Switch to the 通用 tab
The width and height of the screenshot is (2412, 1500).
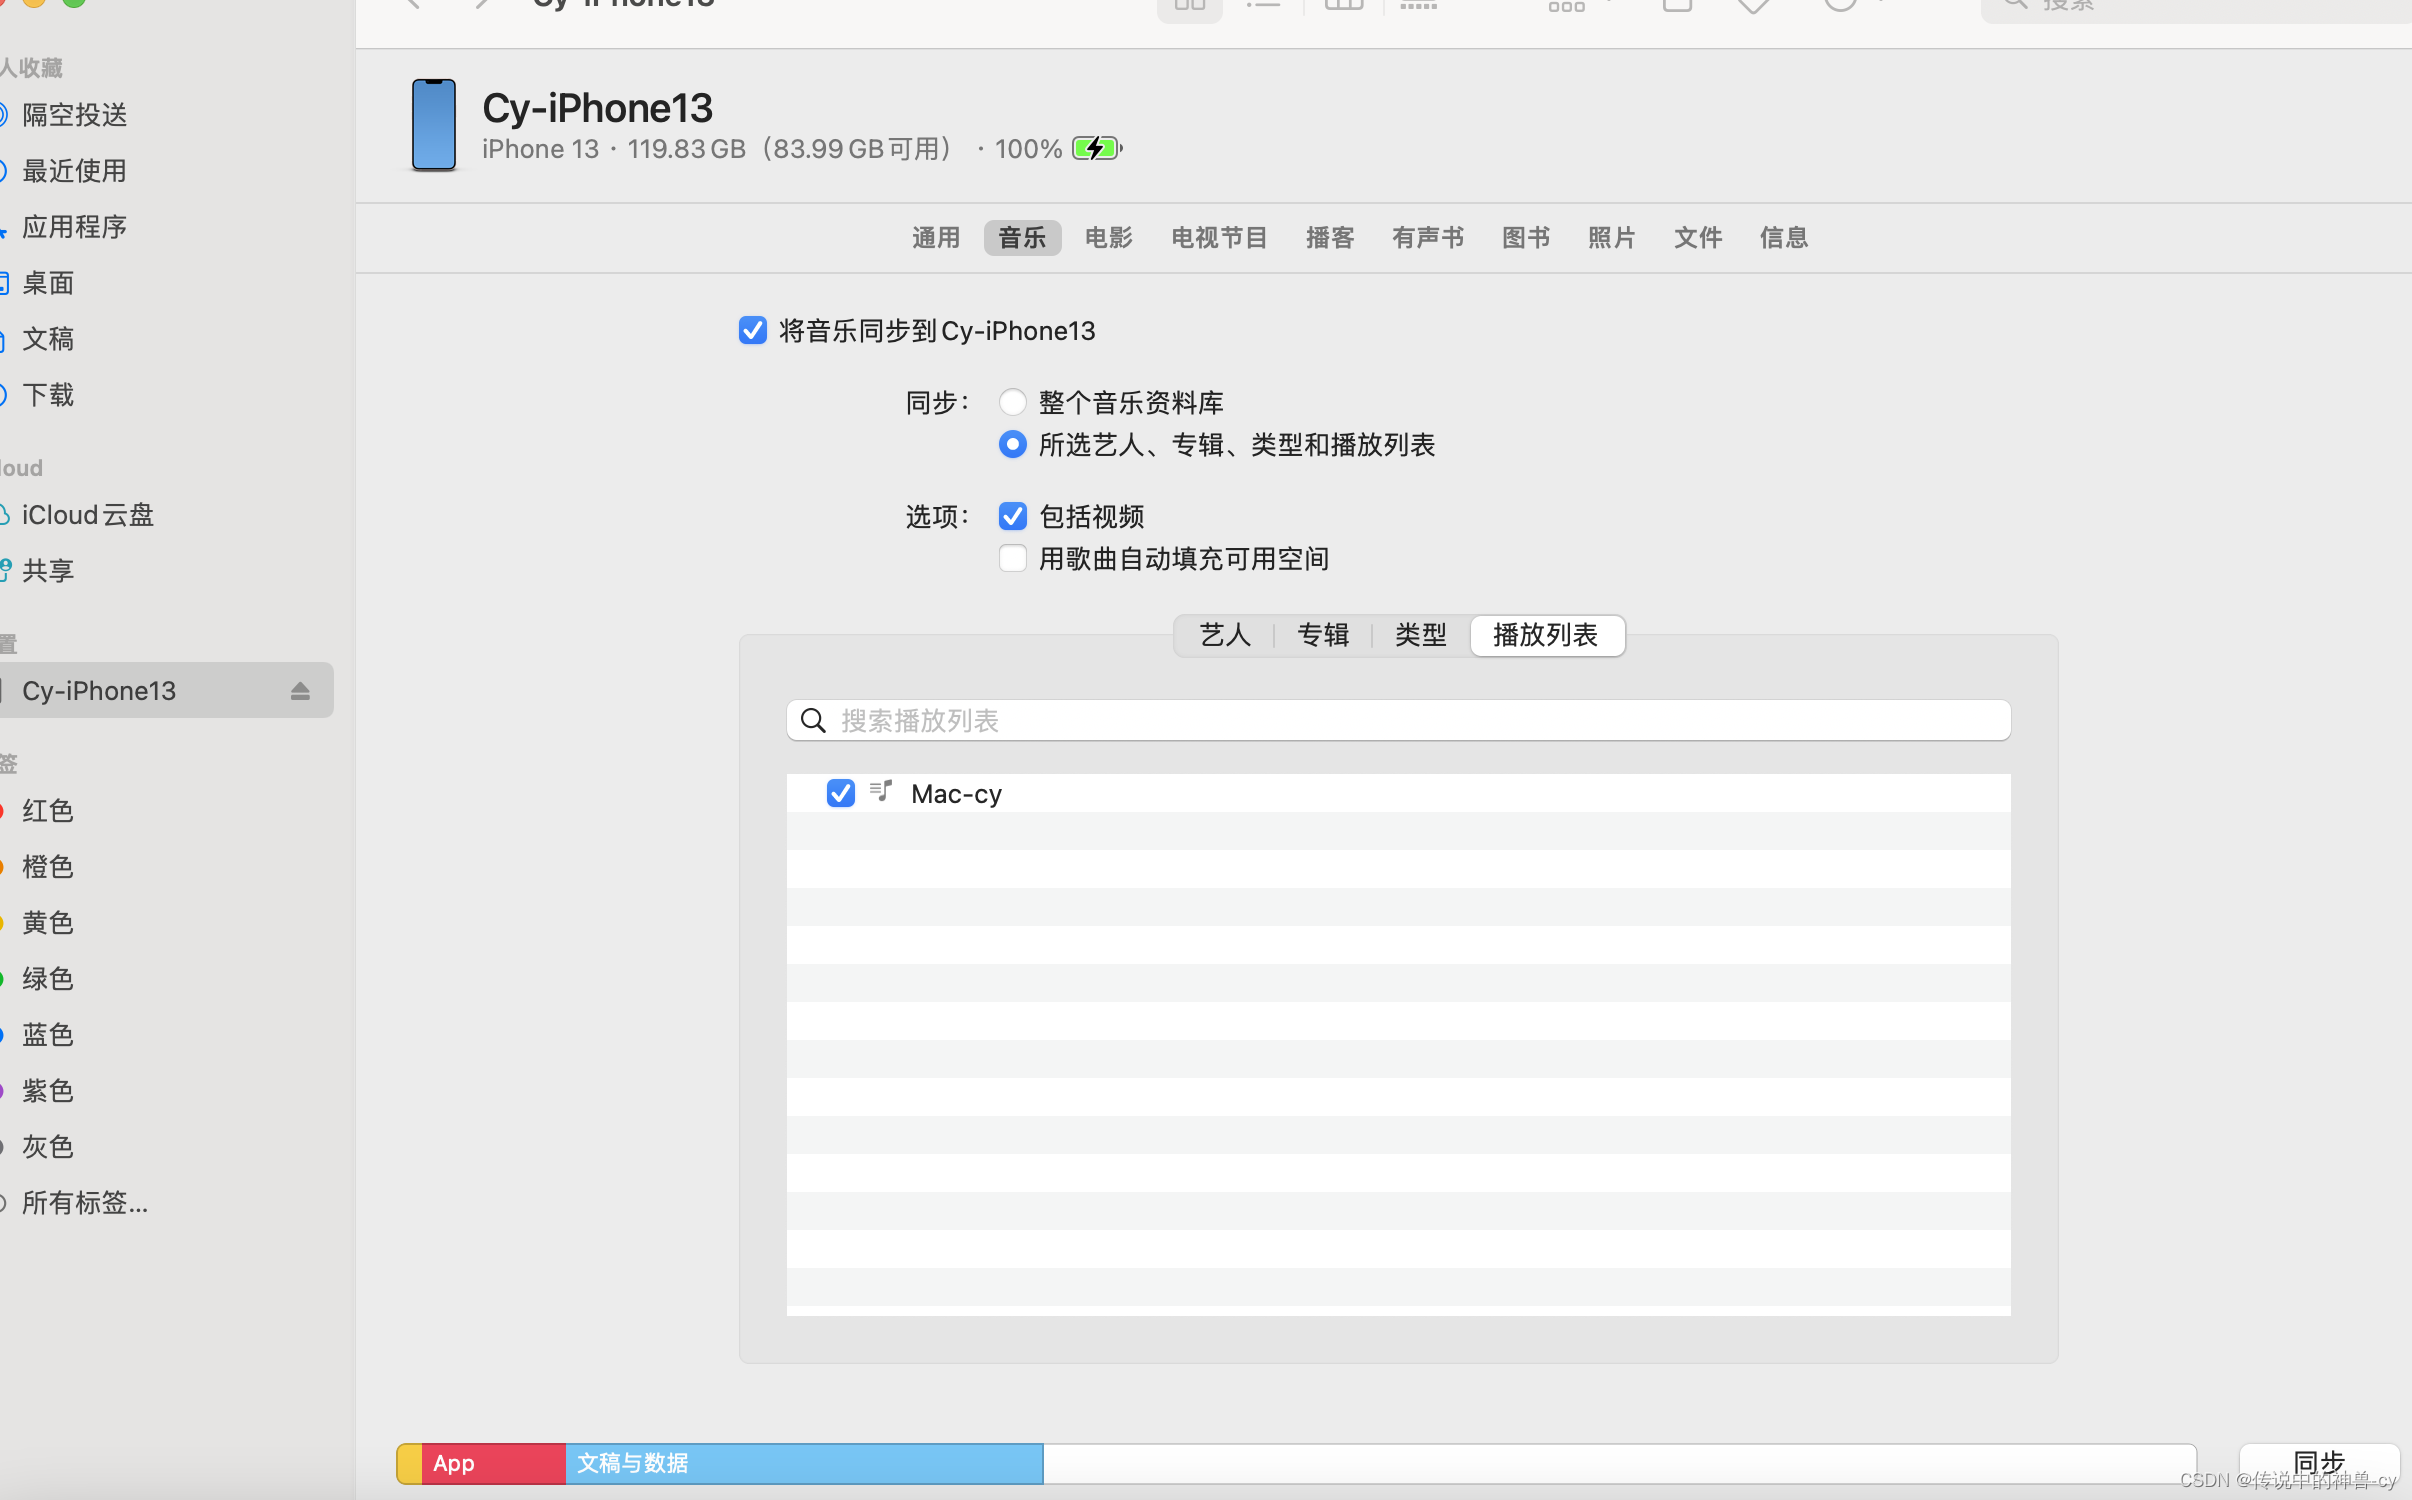pyautogui.click(x=936, y=238)
